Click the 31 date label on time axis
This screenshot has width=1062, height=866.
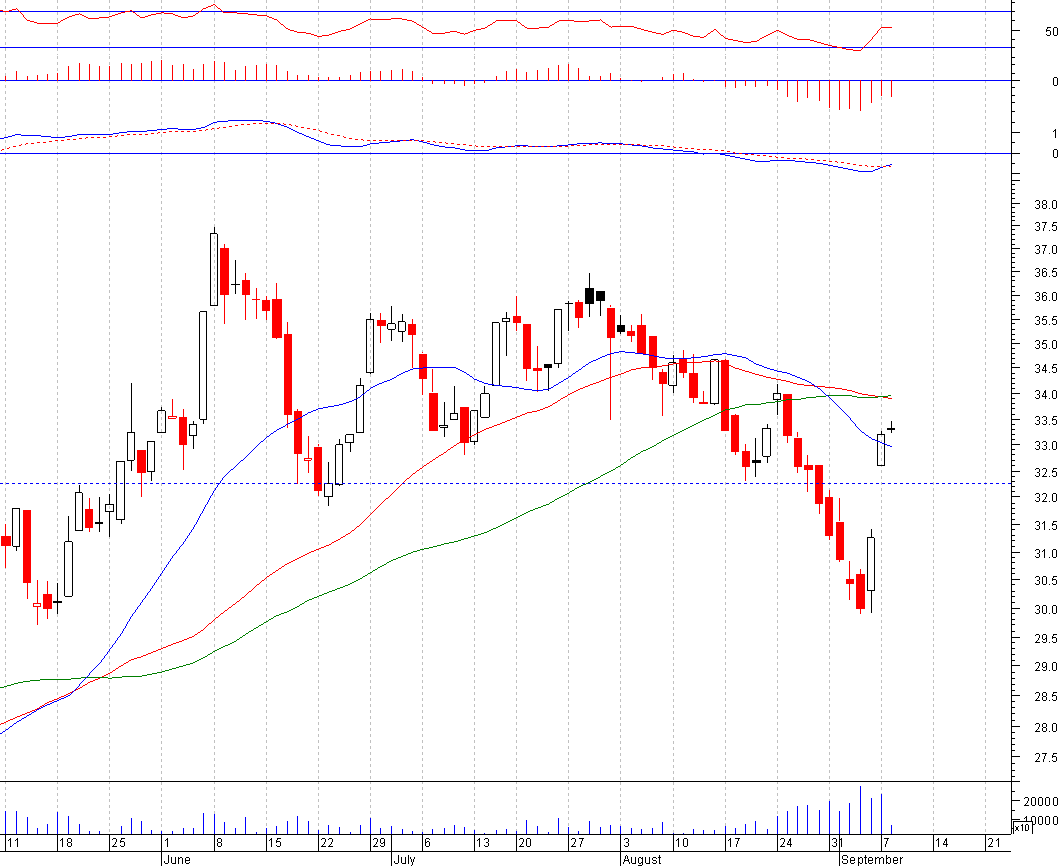click(x=838, y=843)
